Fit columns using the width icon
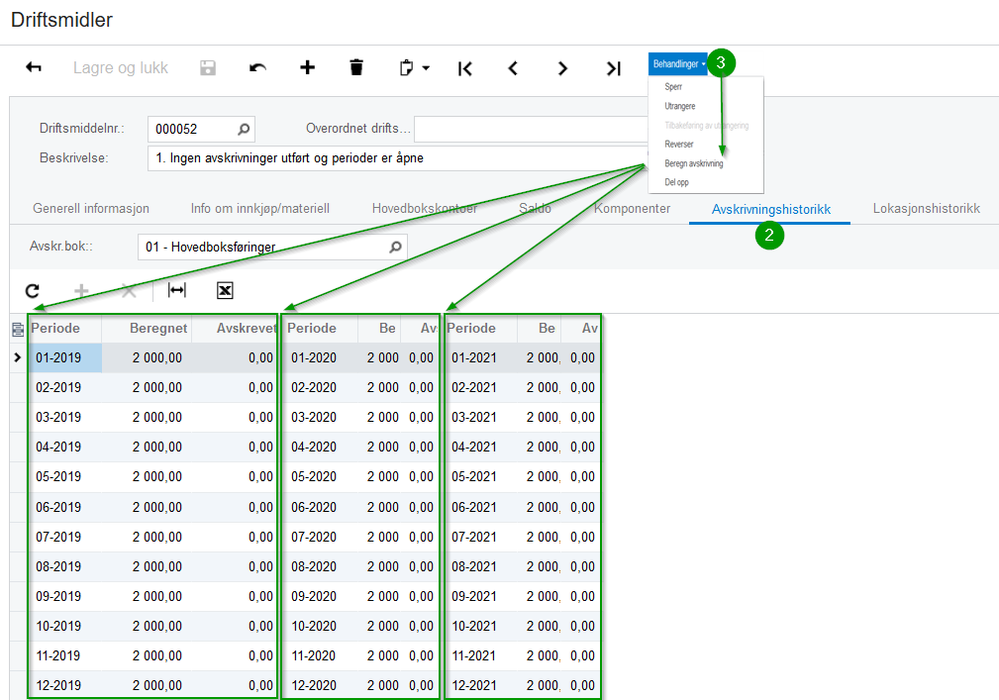The image size is (999, 700). [x=177, y=290]
